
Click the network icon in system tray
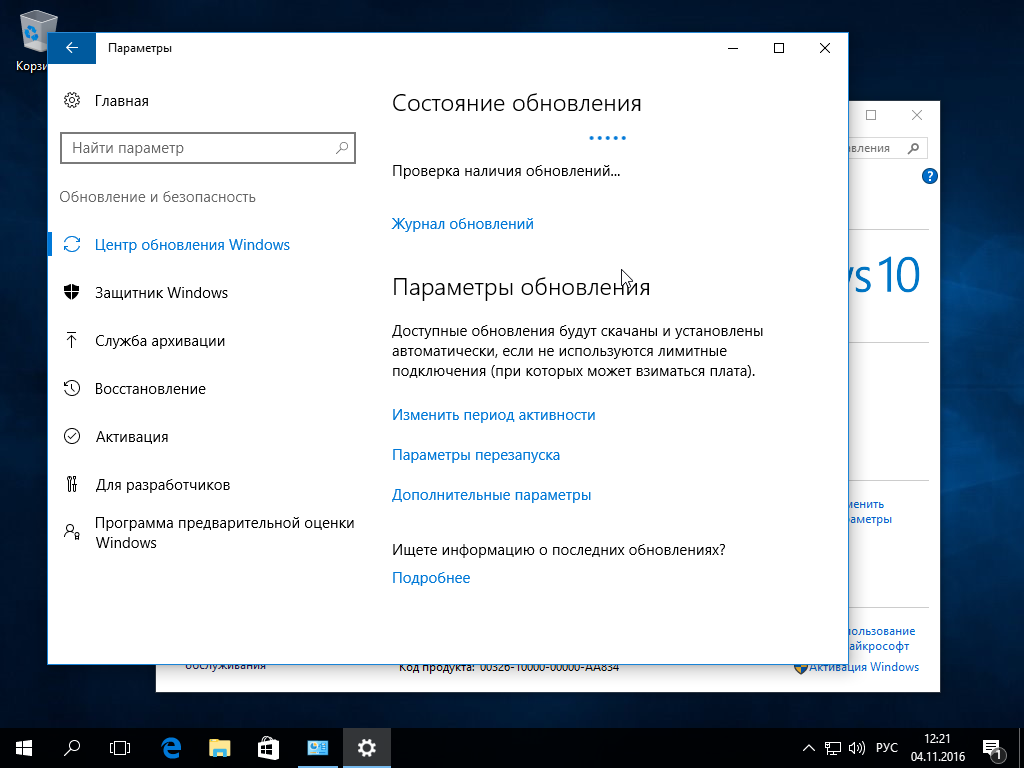832,748
